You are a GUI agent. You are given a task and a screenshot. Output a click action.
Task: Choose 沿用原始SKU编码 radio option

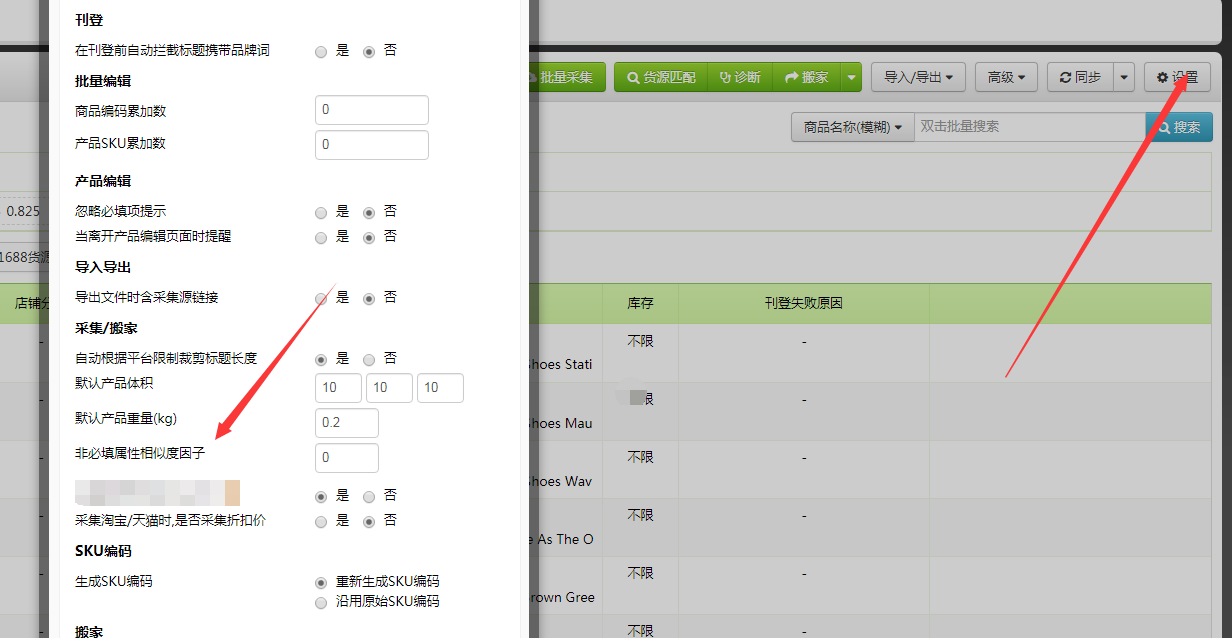[321, 602]
